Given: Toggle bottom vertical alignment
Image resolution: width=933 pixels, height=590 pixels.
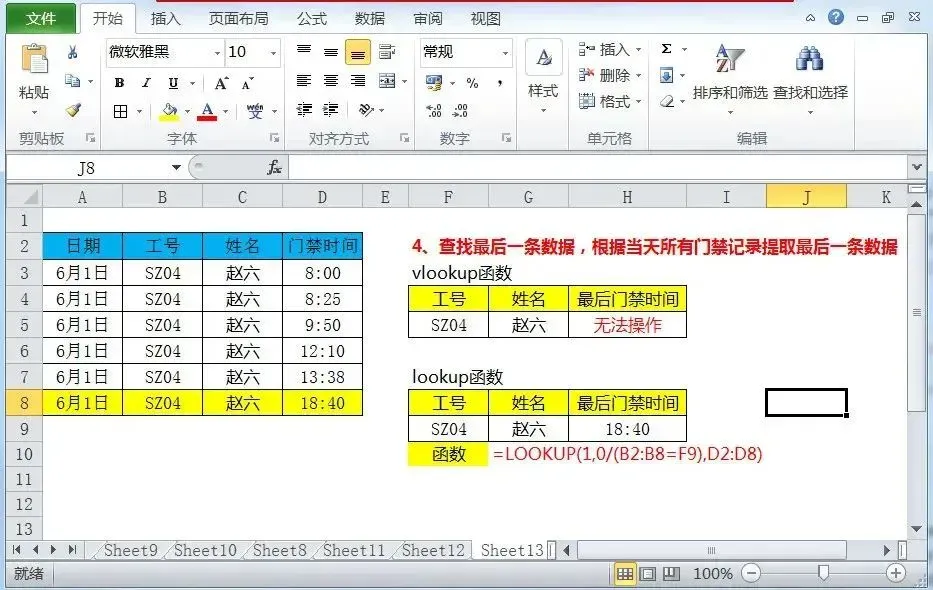Looking at the screenshot, I should (x=358, y=52).
